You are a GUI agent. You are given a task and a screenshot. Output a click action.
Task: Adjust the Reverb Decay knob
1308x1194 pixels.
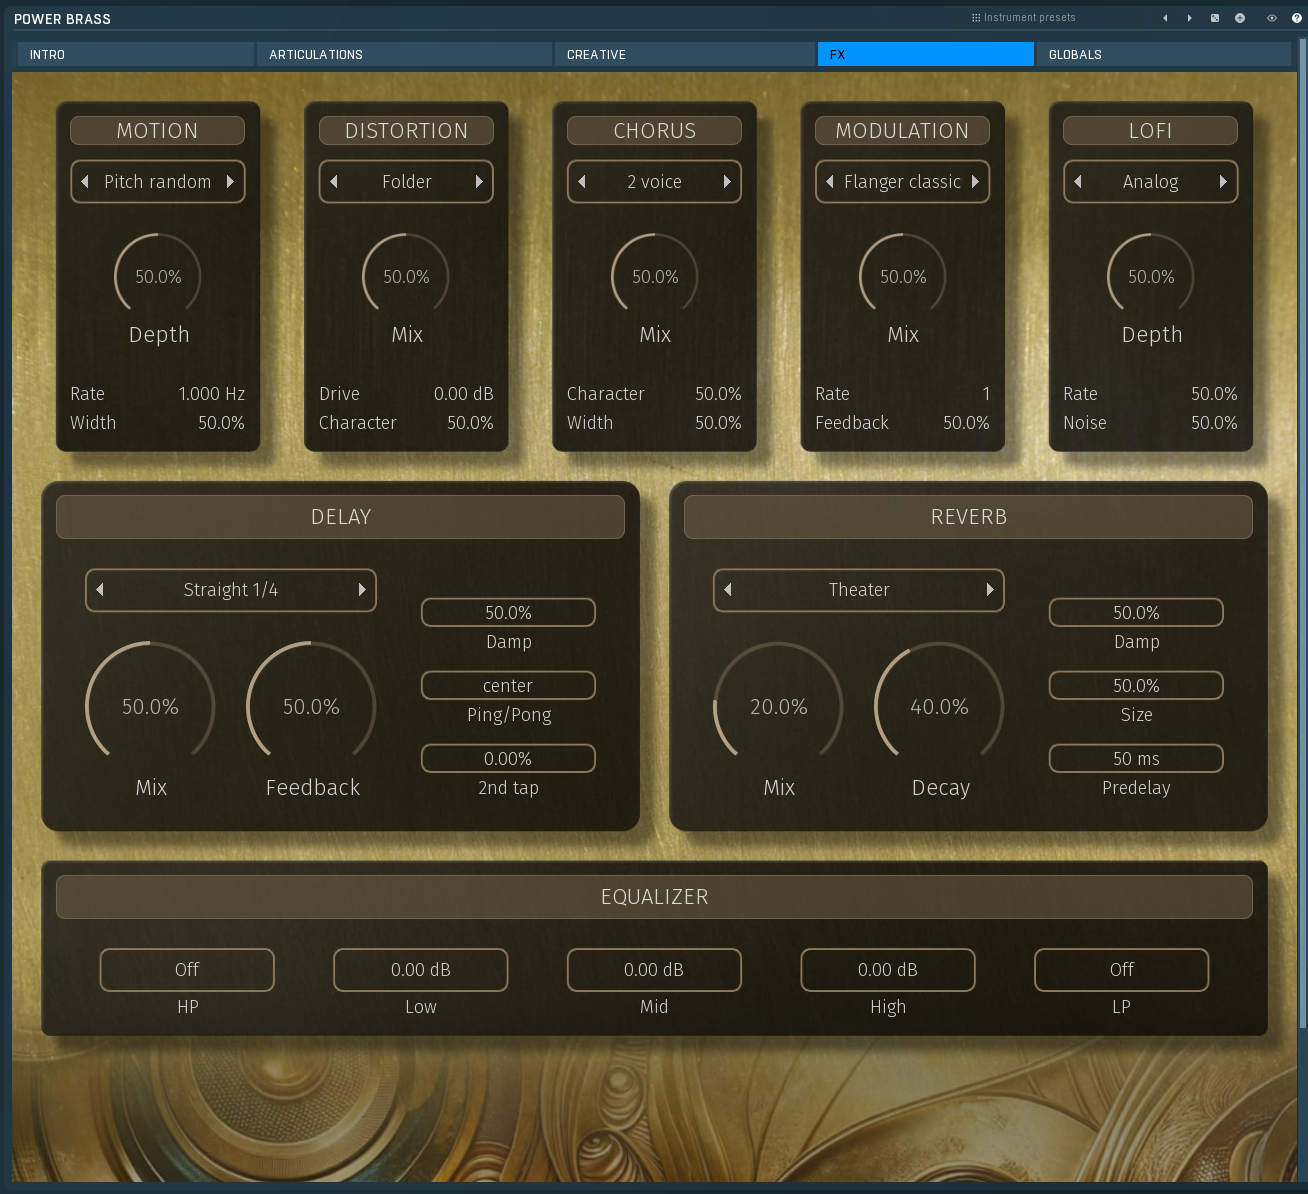point(939,706)
